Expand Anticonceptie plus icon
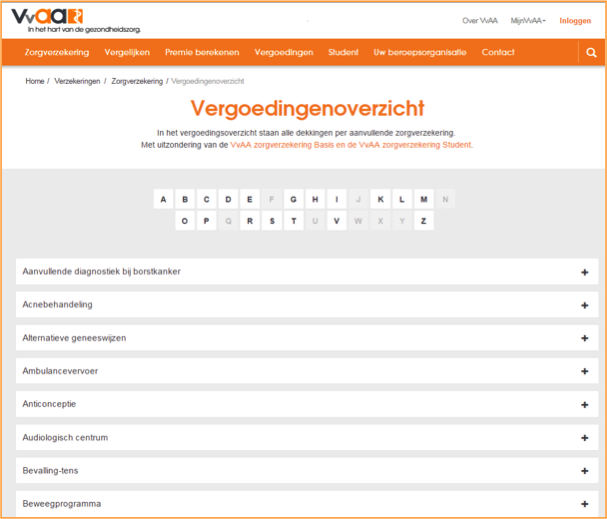This screenshot has height=519, width=607. coord(585,405)
